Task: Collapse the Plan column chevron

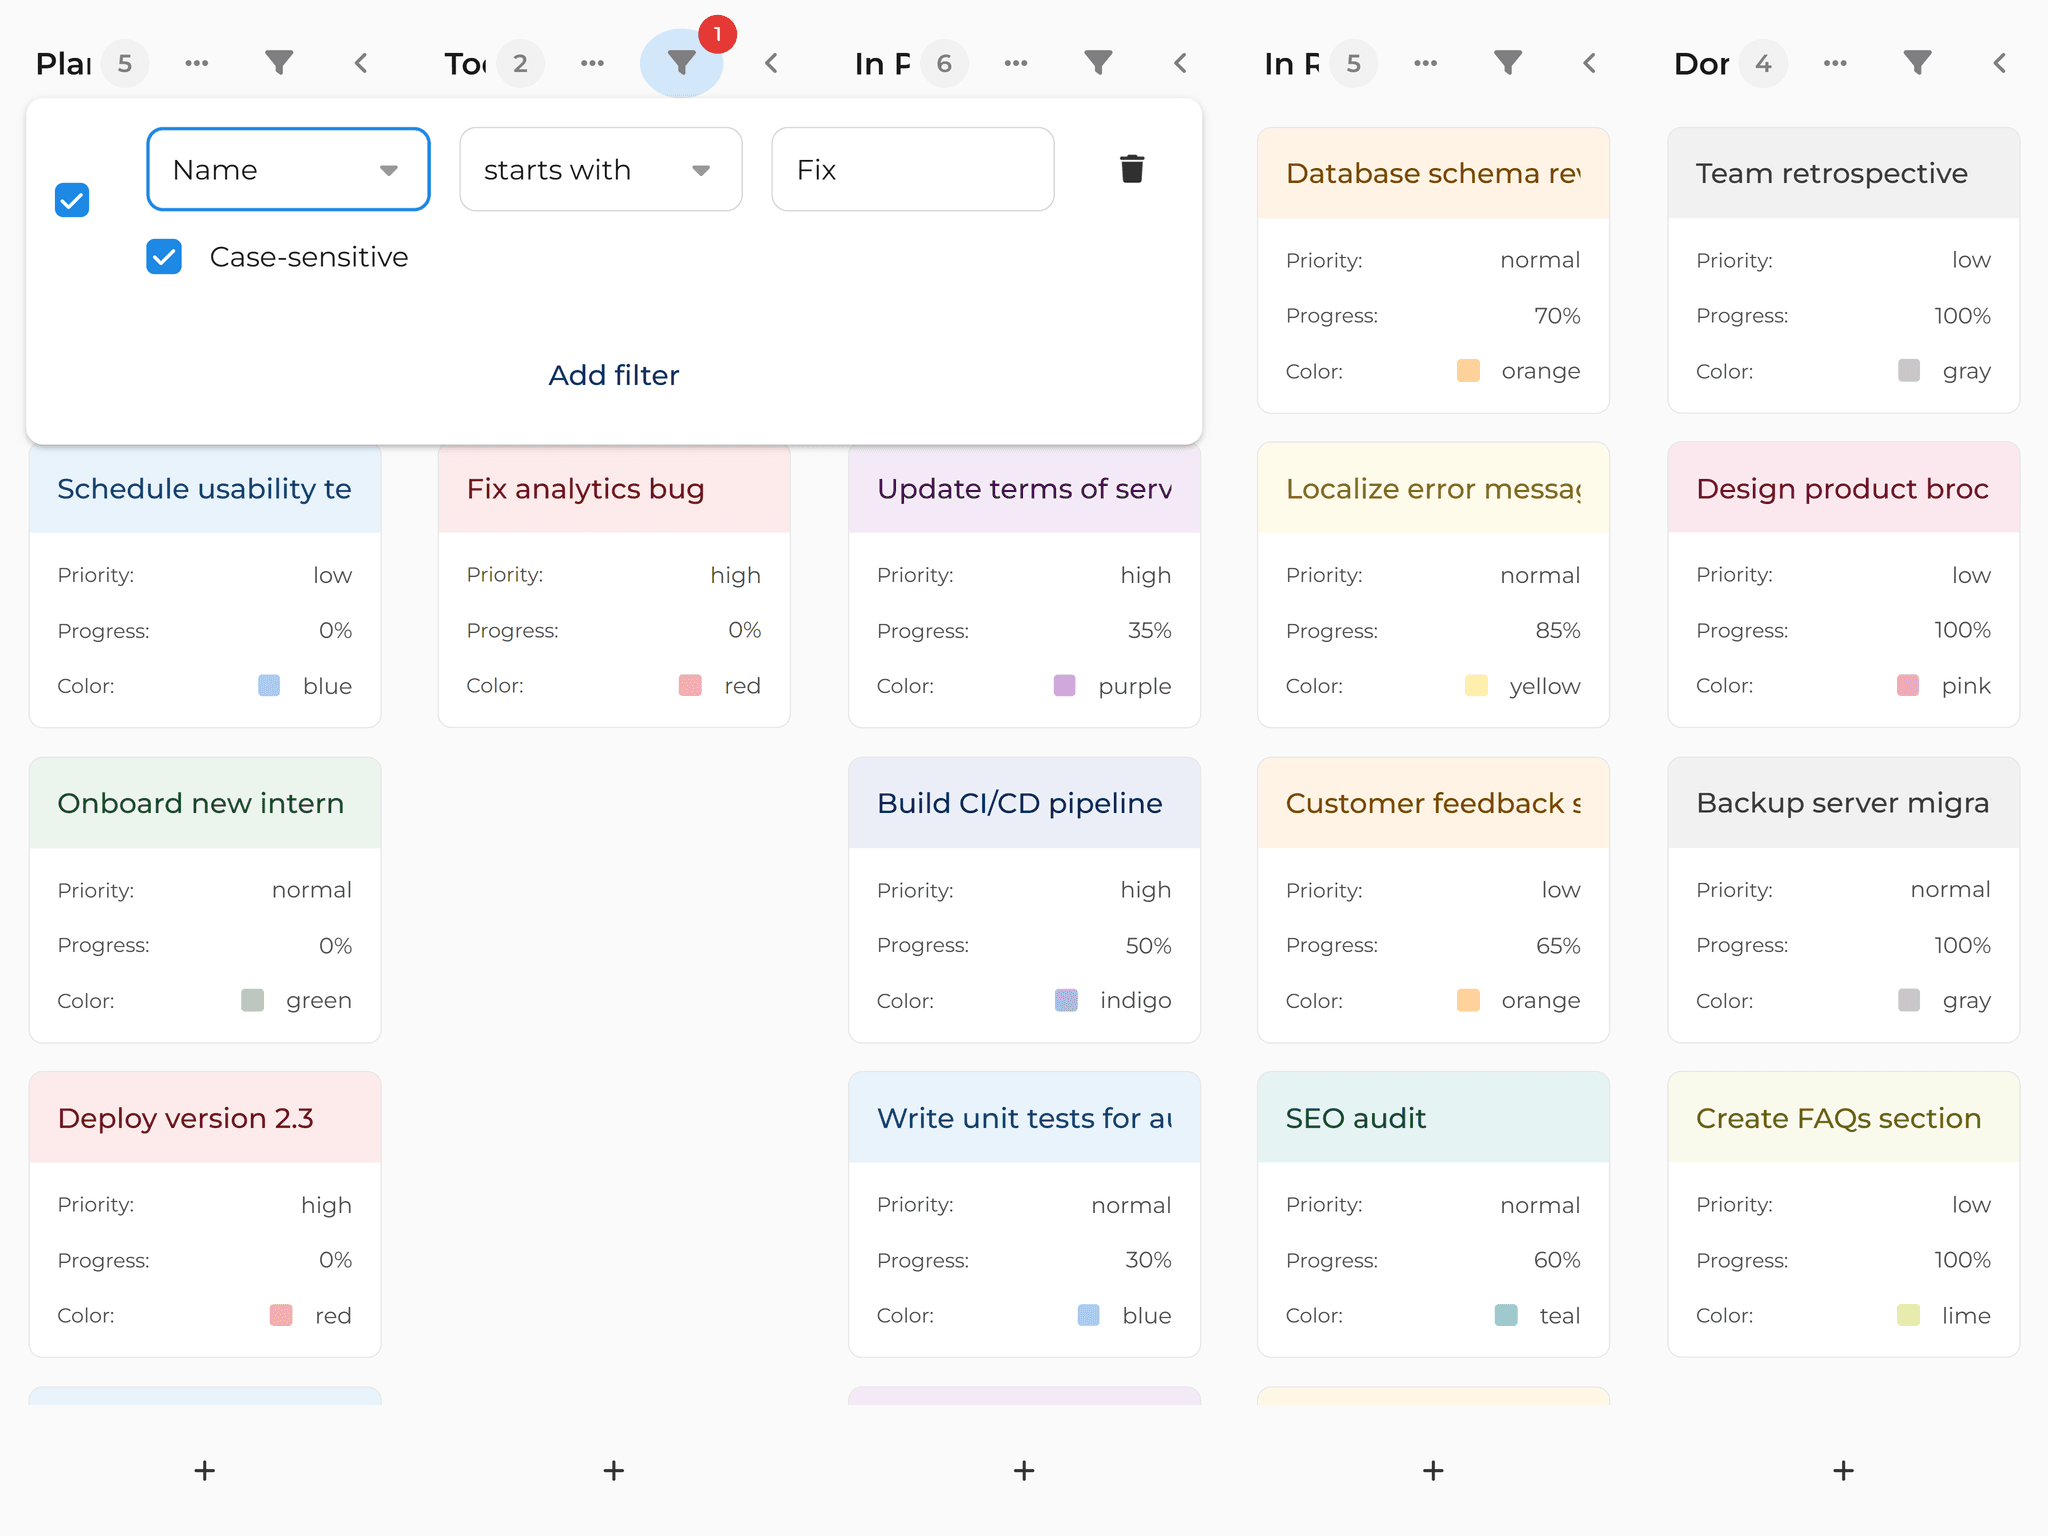Action: tap(361, 63)
